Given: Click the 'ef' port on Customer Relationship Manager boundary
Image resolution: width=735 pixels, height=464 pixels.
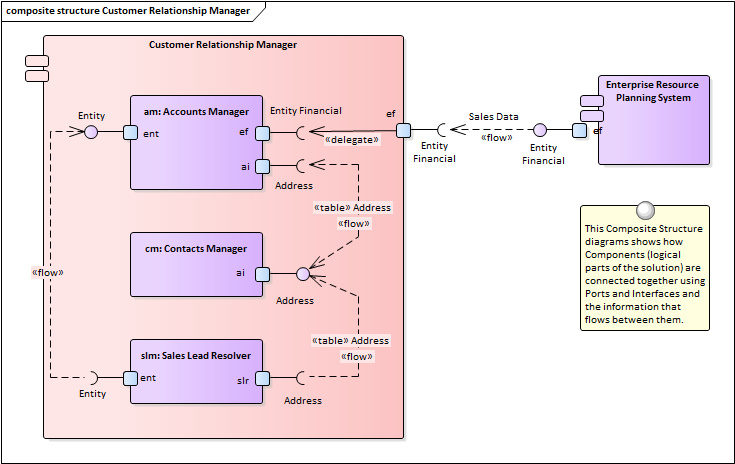Looking at the screenshot, I should [403, 130].
